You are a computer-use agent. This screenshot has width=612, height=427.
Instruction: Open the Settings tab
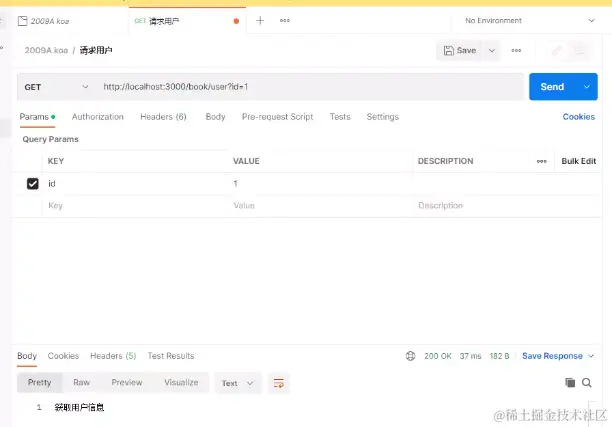tap(382, 117)
